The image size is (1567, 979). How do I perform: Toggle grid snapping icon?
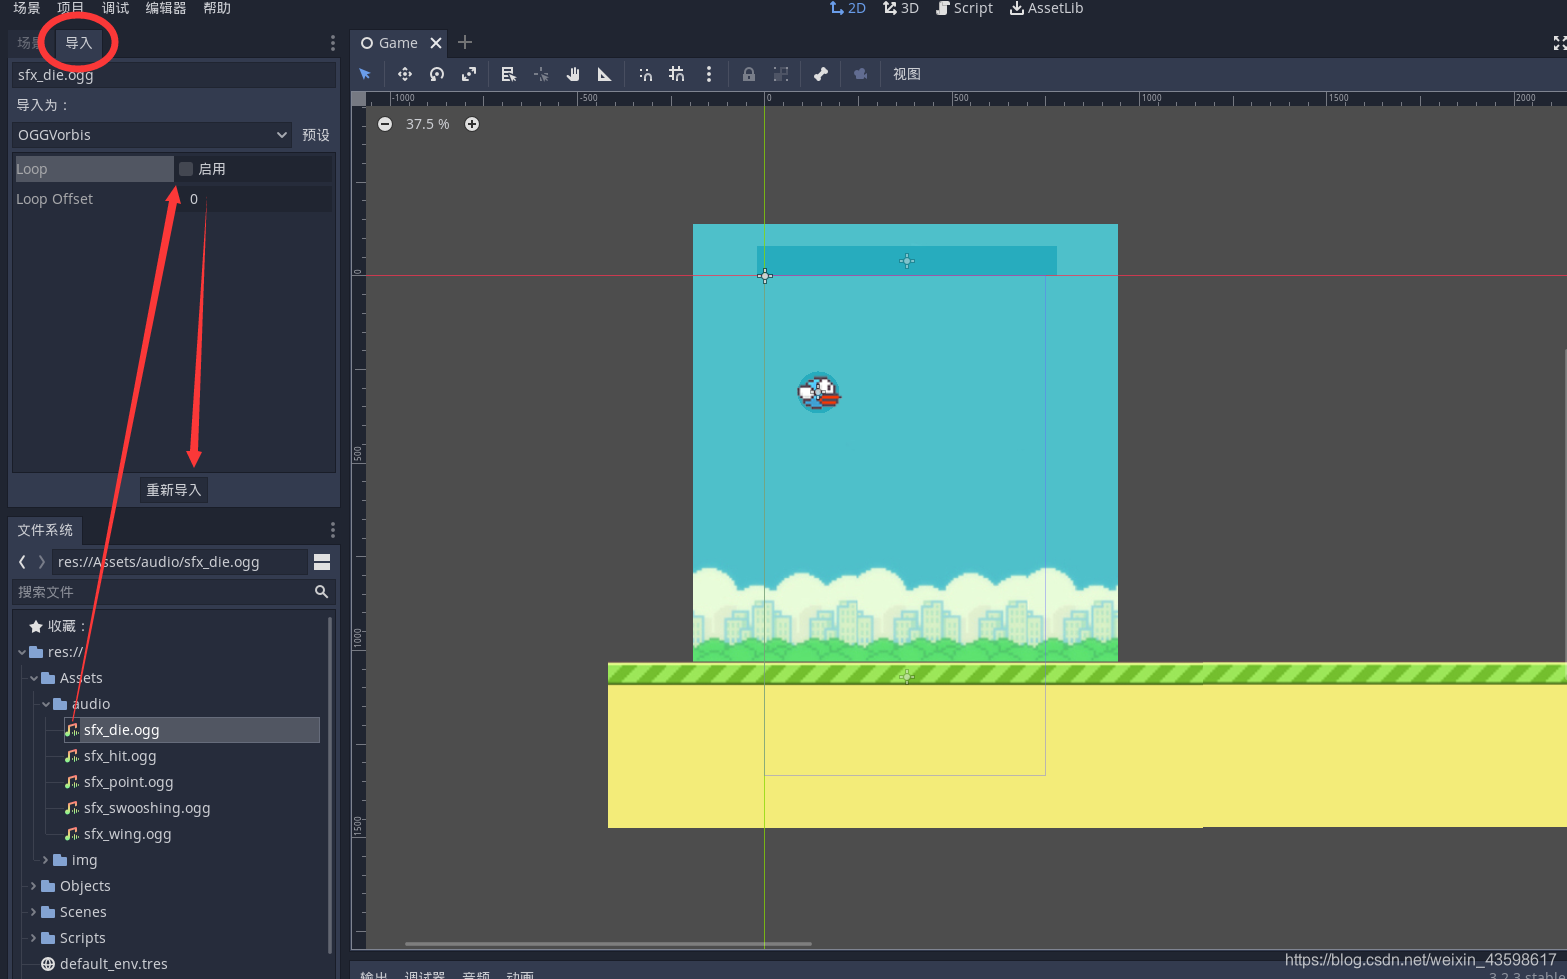tap(677, 74)
